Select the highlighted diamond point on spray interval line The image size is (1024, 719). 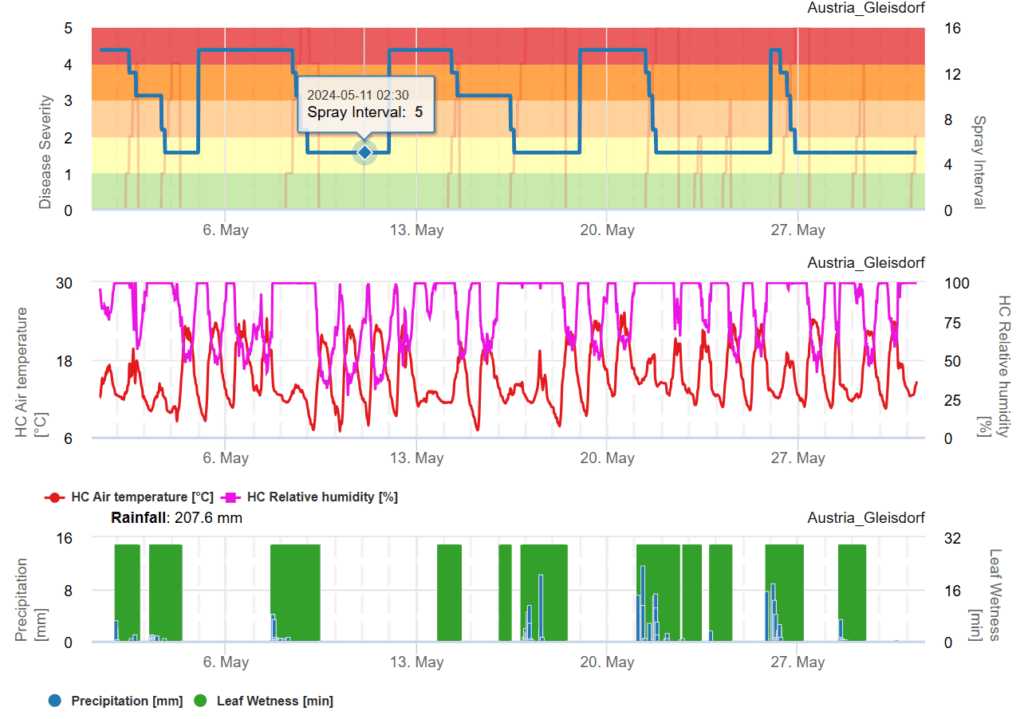click(x=365, y=152)
